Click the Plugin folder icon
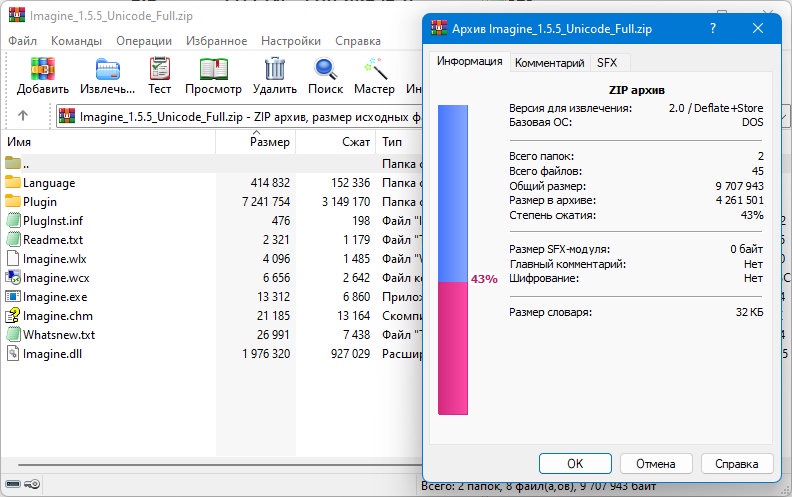 pyautogui.click(x=13, y=201)
